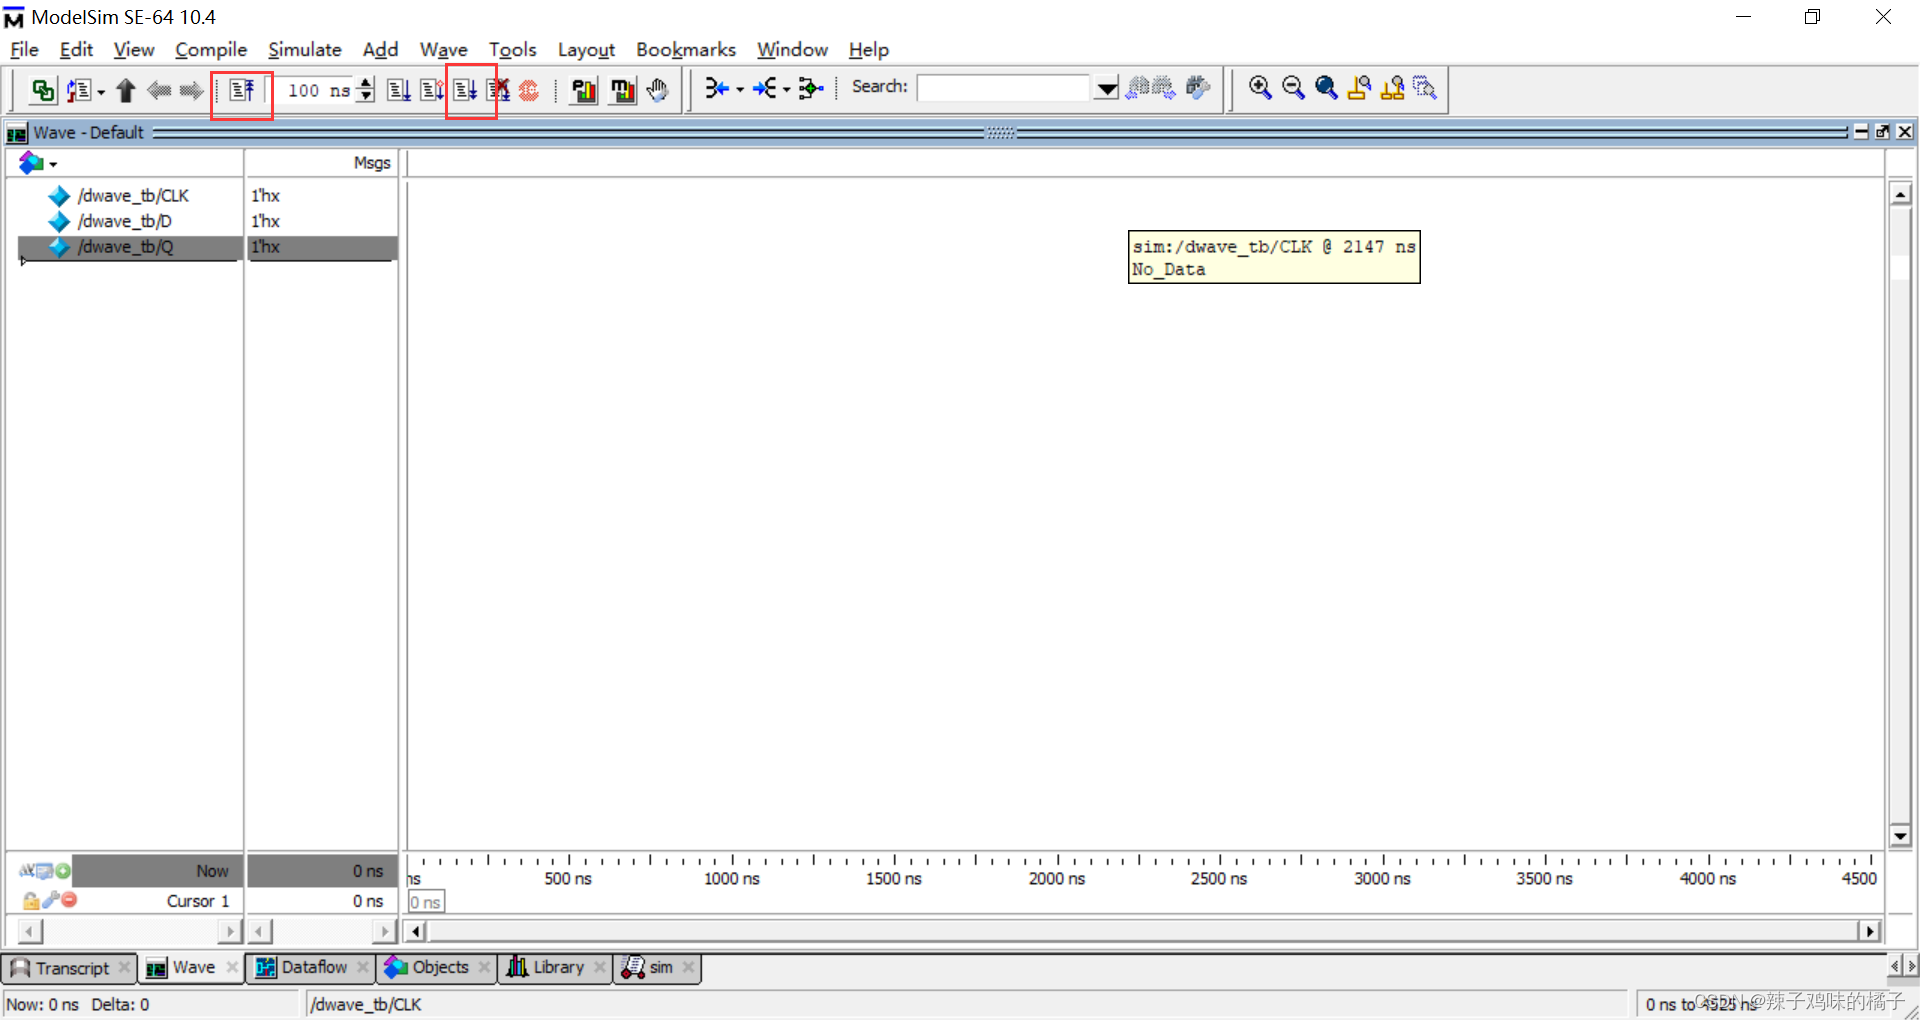Increase the run length stepper value
1920x1020 pixels.
tap(366, 83)
